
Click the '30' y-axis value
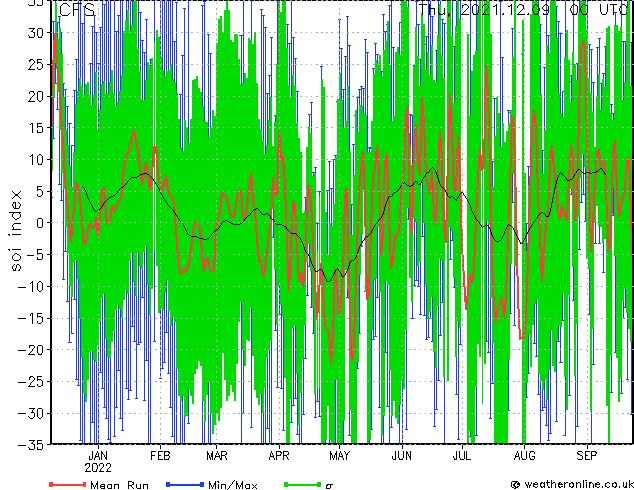point(36,33)
